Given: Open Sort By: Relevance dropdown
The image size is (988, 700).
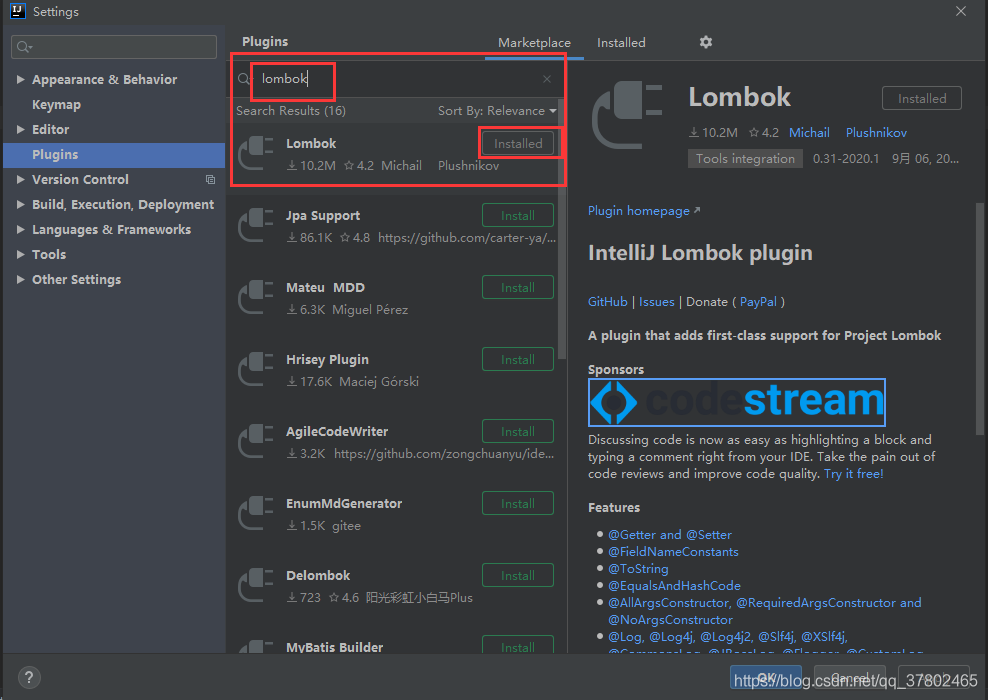Looking at the screenshot, I should click(497, 111).
